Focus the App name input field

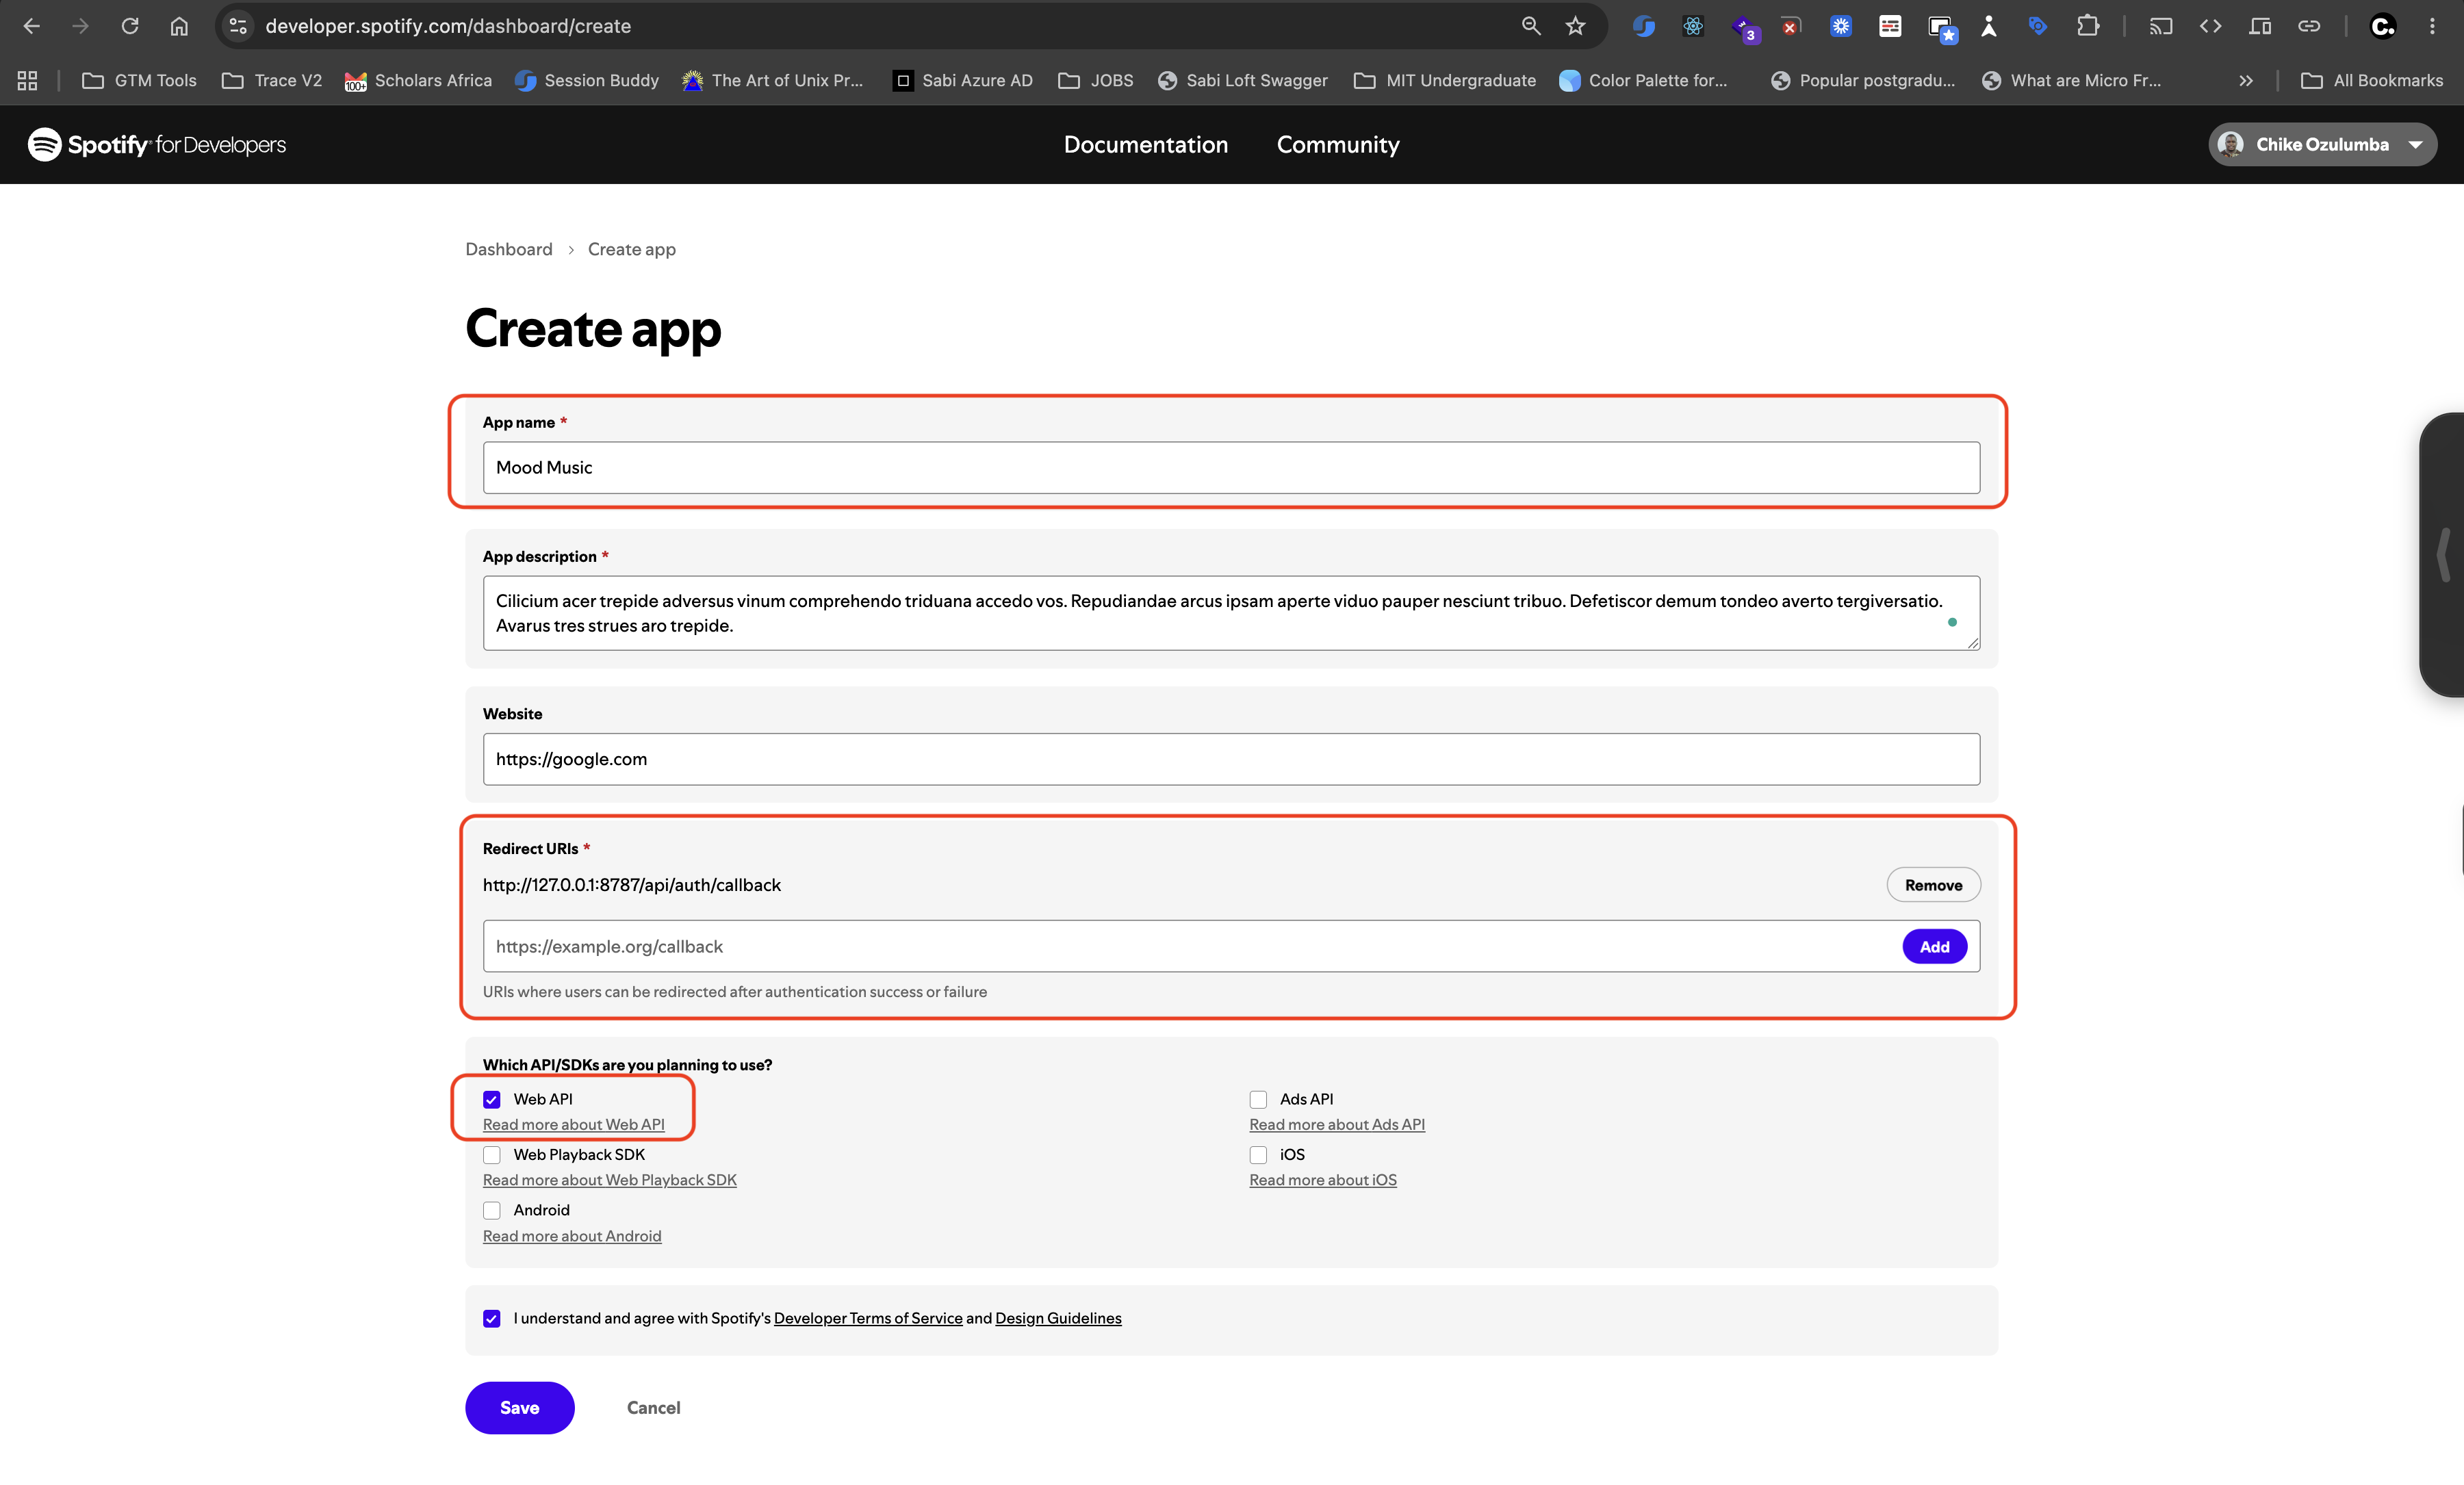[1231, 467]
